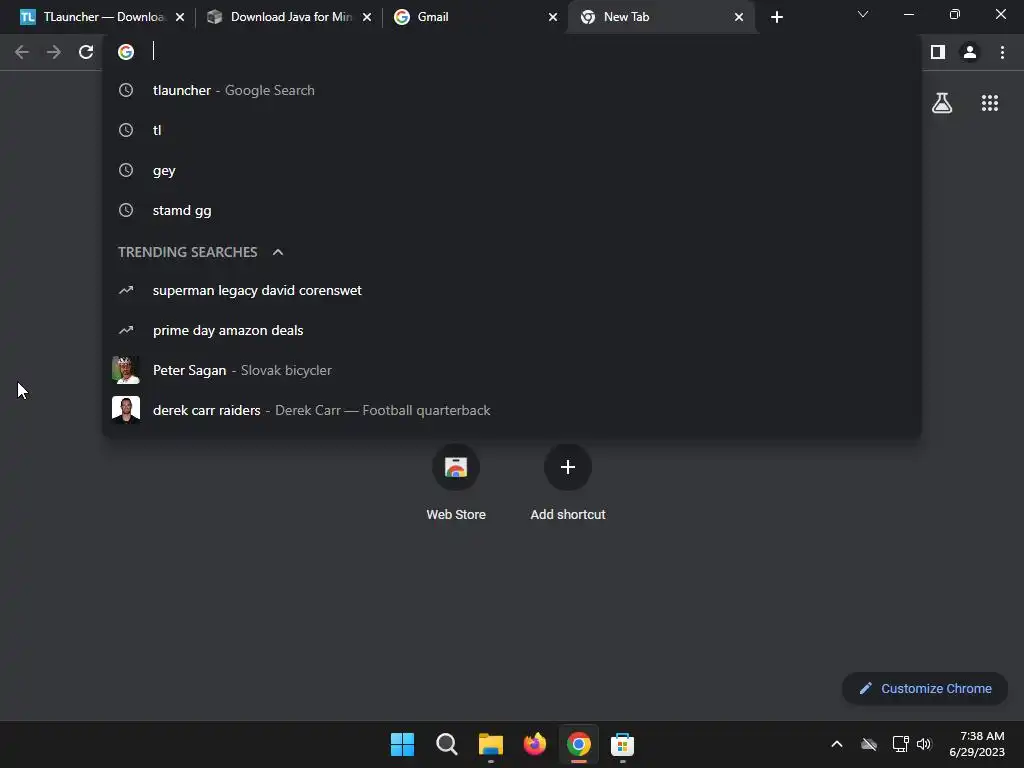Open the Windows Start menu
Viewport: 1024px width, 768px height.
point(402,744)
